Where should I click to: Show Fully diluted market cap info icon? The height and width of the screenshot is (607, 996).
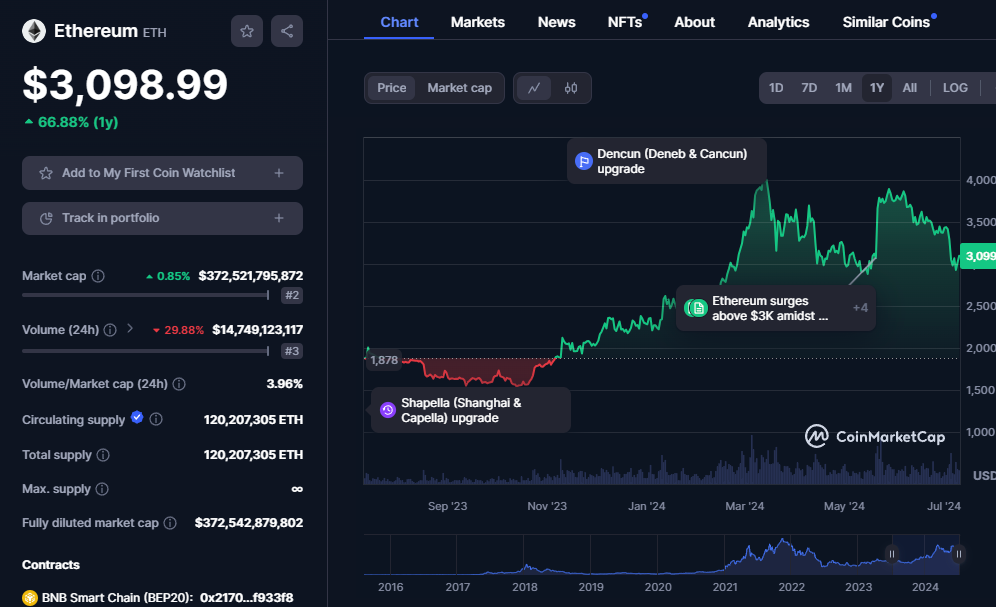pyautogui.click(x=170, y=523)
